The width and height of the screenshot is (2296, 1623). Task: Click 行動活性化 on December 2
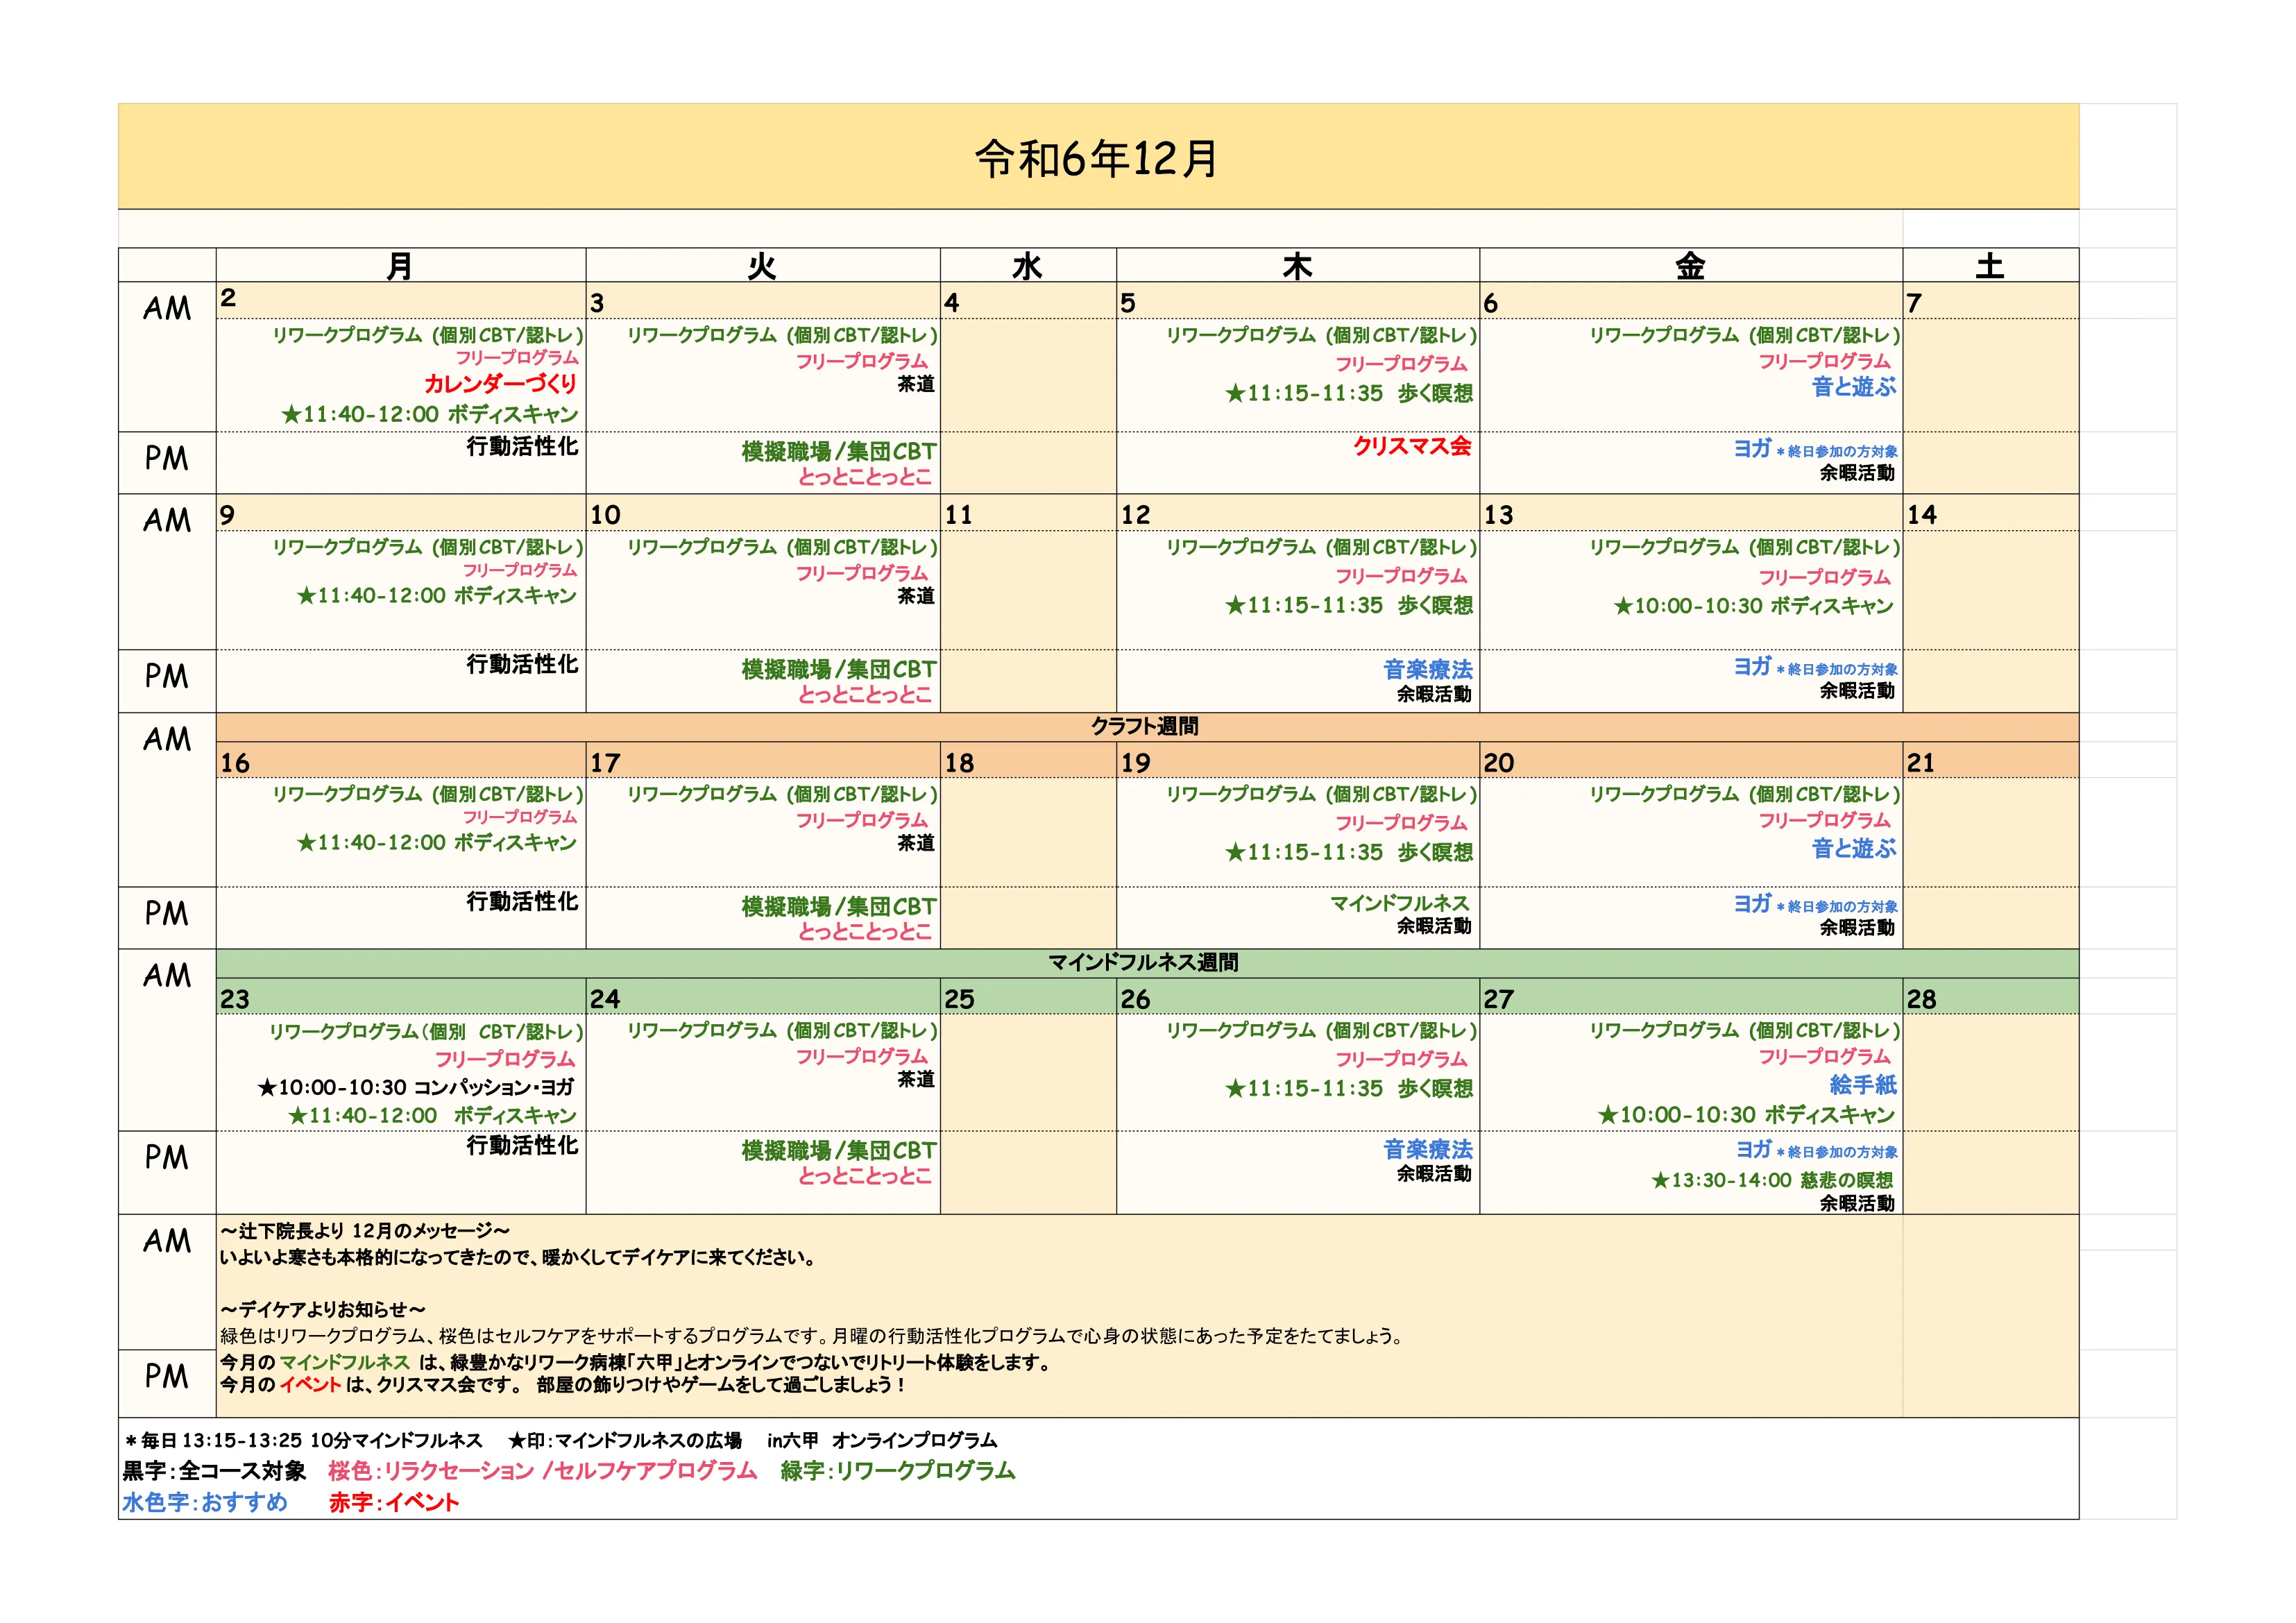pyautogui.click(x=522, y=446)
